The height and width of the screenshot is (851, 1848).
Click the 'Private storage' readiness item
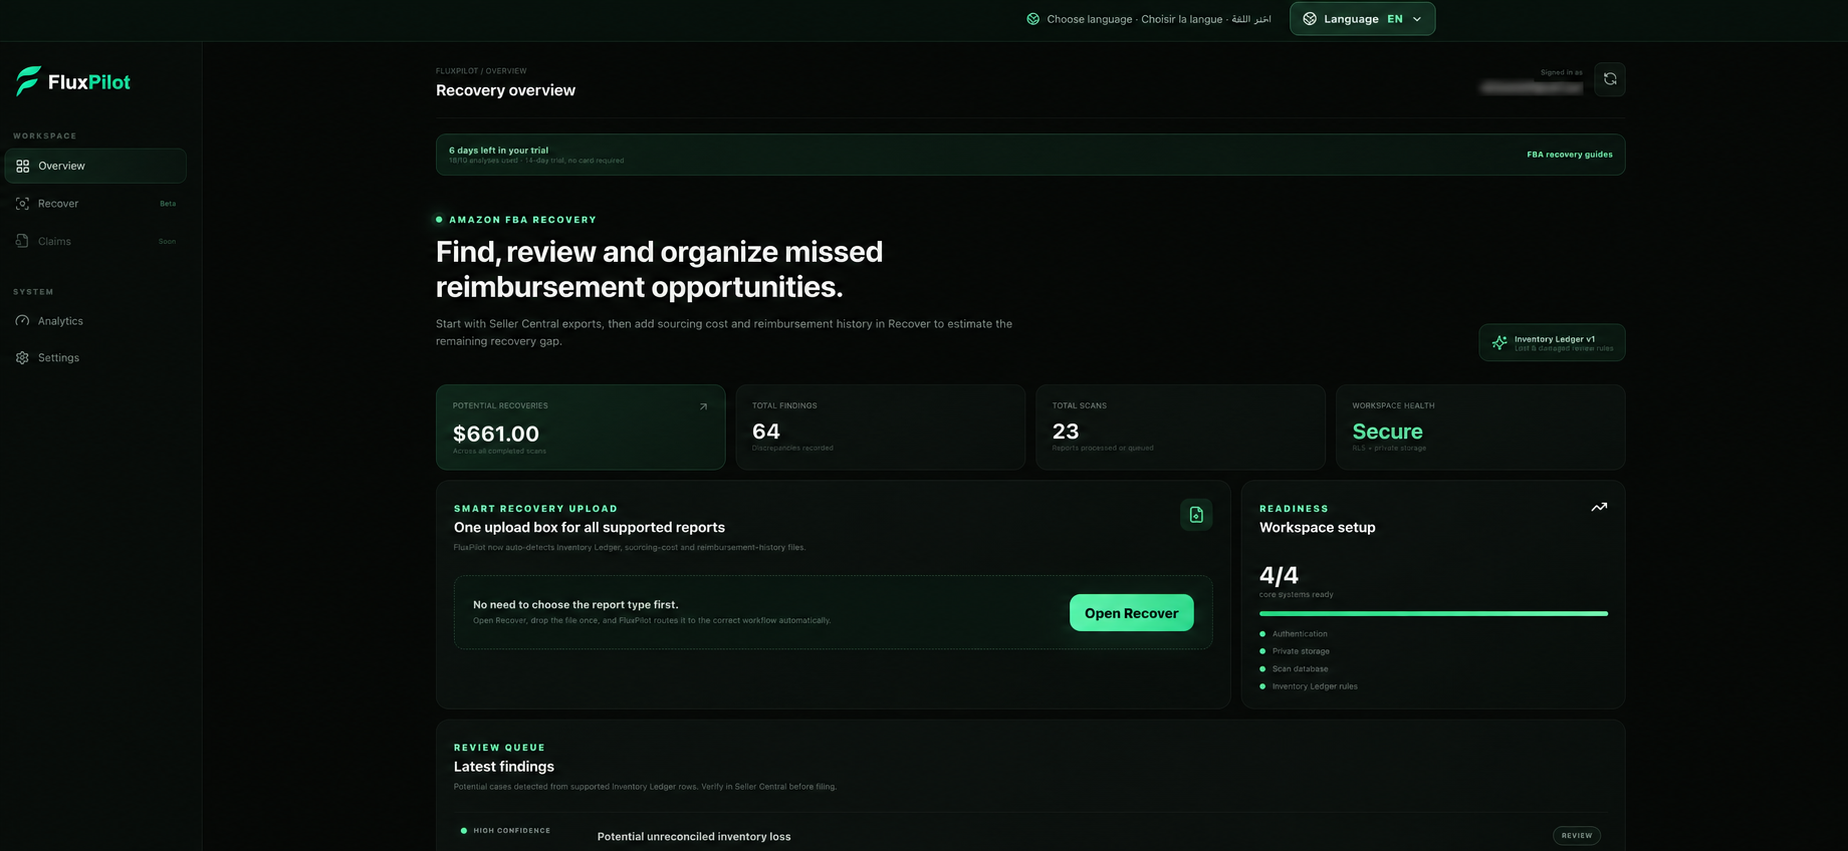click(1300, 651)
